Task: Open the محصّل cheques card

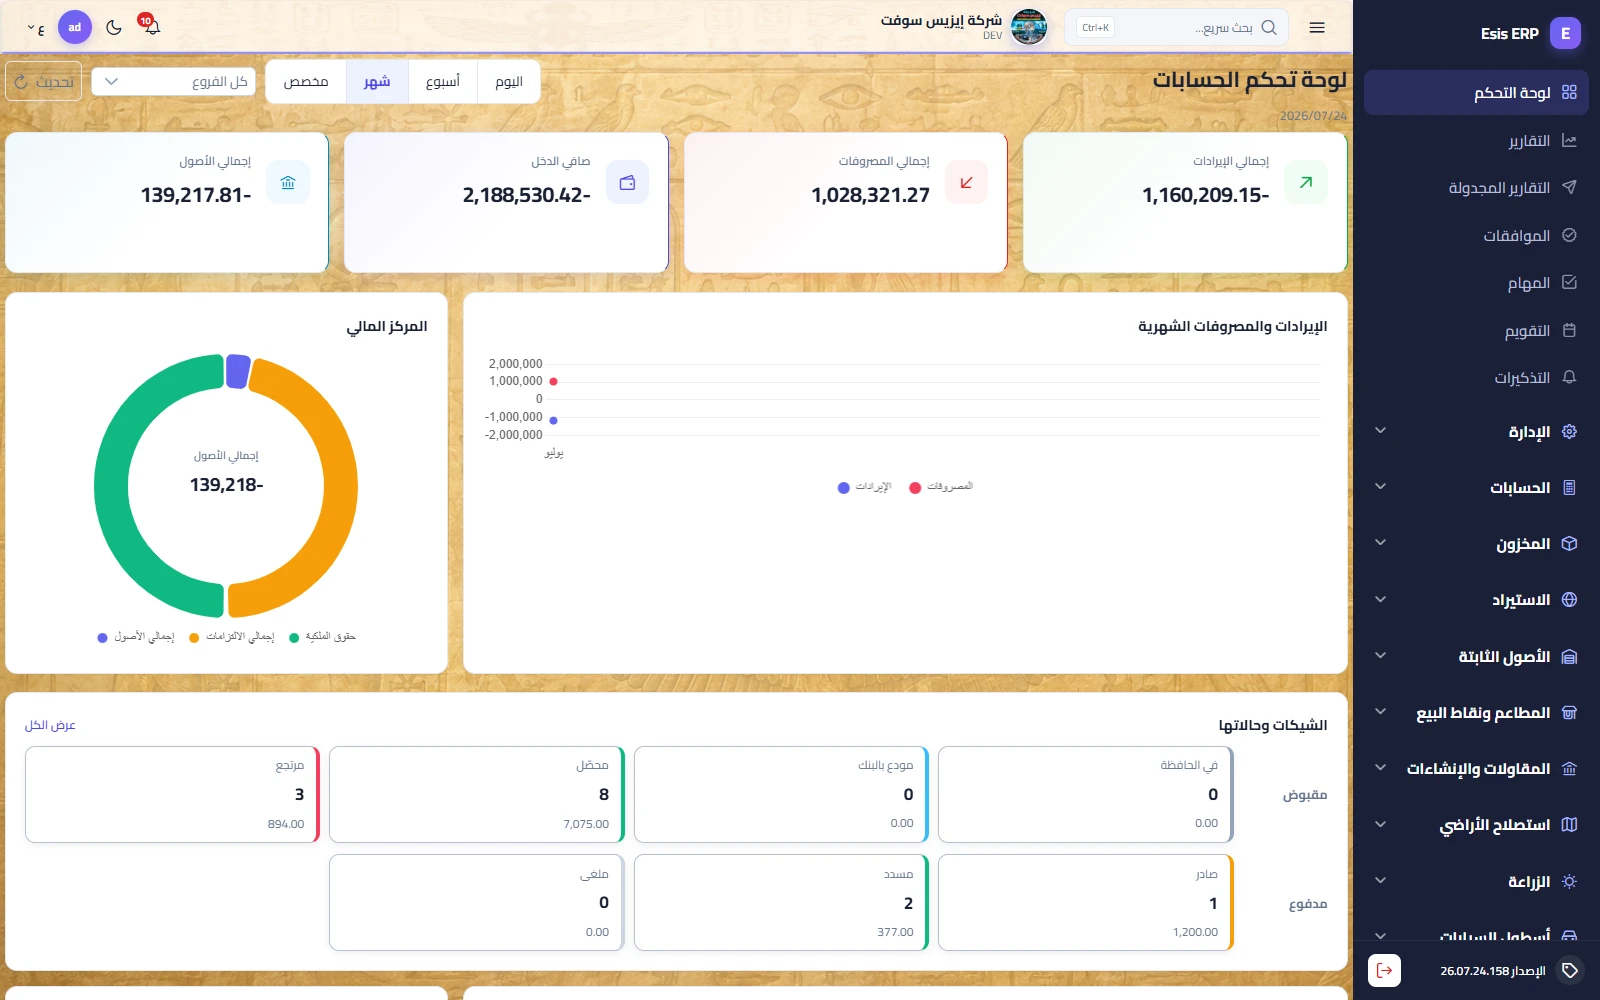Action: [x=477, y=794]
